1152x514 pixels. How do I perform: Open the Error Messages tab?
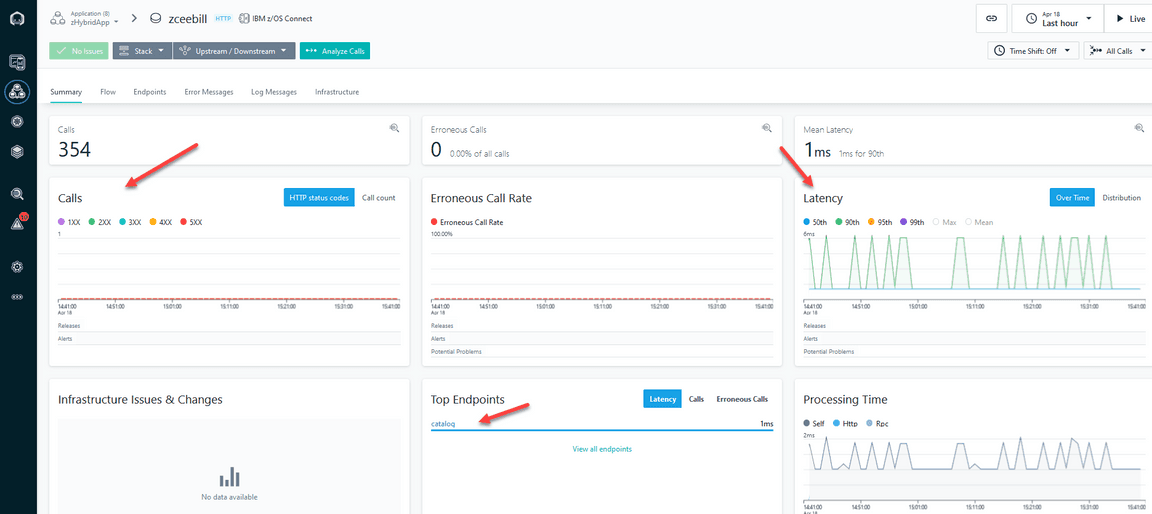tap(208, 92)
